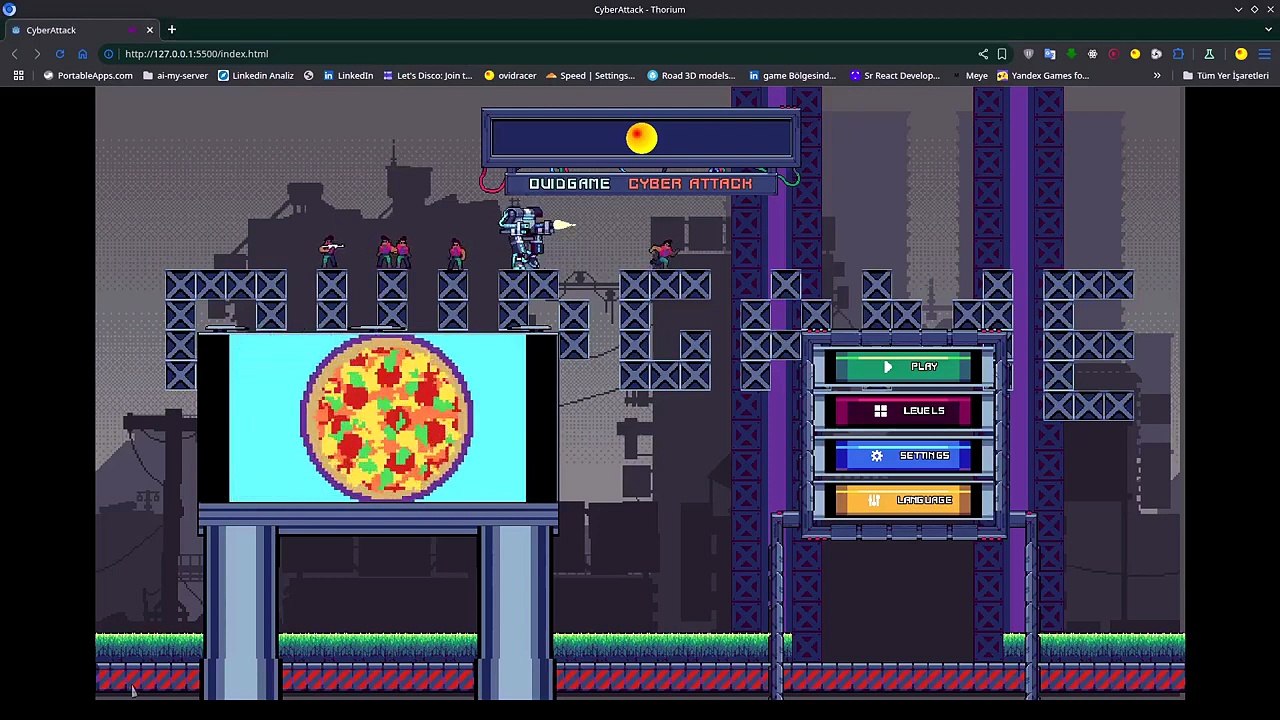Image resolution: width=1280 pixels, height=720 pixels.
Task: Open the experiments flask icon
Action: [1209, 54]
